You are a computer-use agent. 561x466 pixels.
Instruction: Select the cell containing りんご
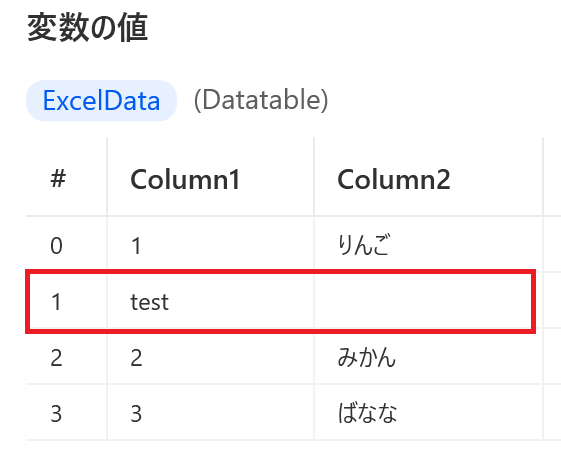428,246
